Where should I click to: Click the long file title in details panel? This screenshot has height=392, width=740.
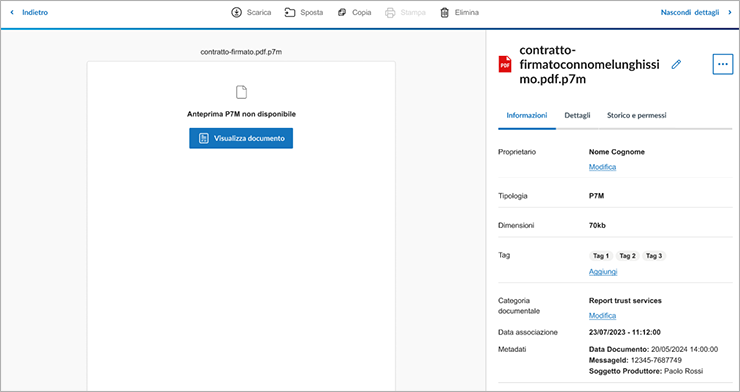point(589,64)
